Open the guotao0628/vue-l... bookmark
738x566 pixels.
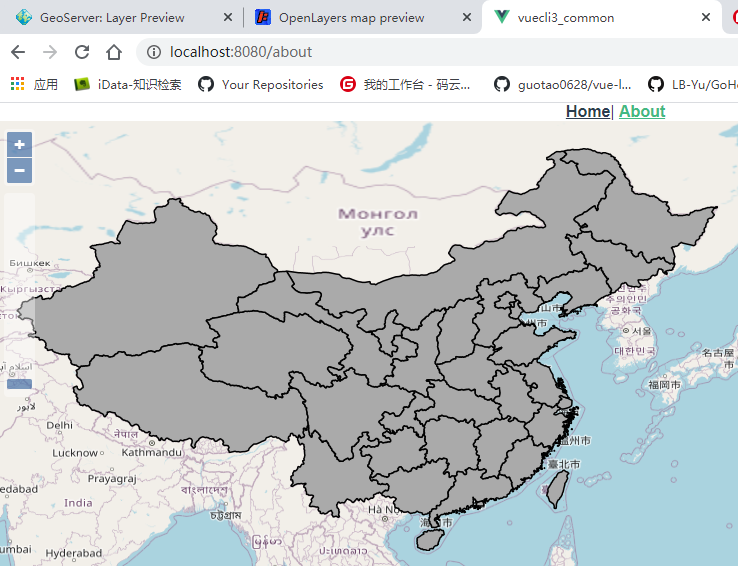[562, 84]
